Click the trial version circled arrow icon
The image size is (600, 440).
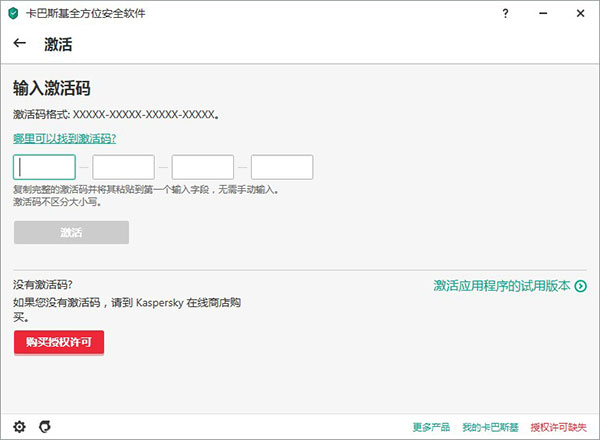[x=580, y=286]
